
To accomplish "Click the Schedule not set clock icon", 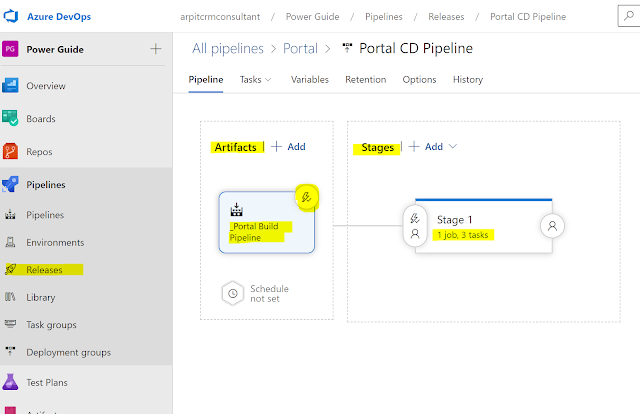I will coord(232,293).
